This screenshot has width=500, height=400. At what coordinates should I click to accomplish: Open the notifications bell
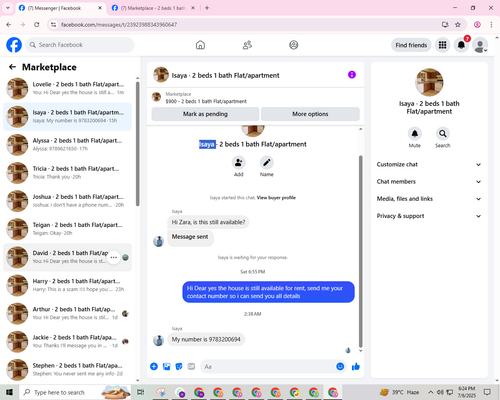coord(461,45)
